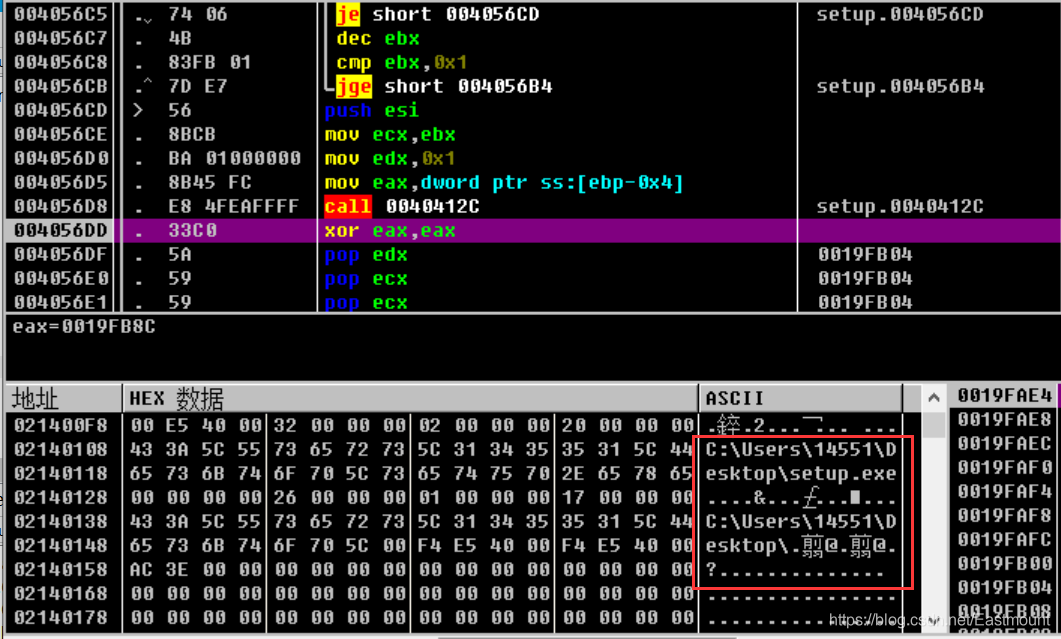Select dump address 02140158
Screen dimensions: 1061x639
[x=60, y=569]
